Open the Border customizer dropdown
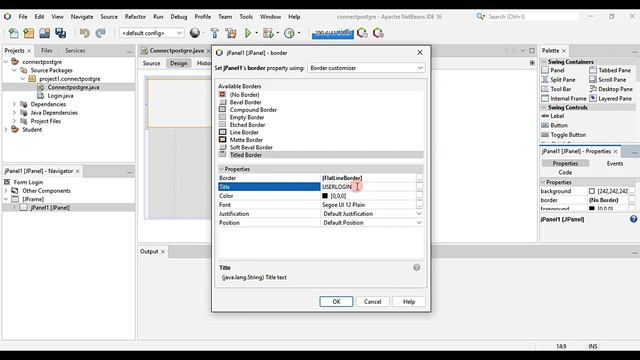This screenshot has height=360, width=640. coord(366,68)
